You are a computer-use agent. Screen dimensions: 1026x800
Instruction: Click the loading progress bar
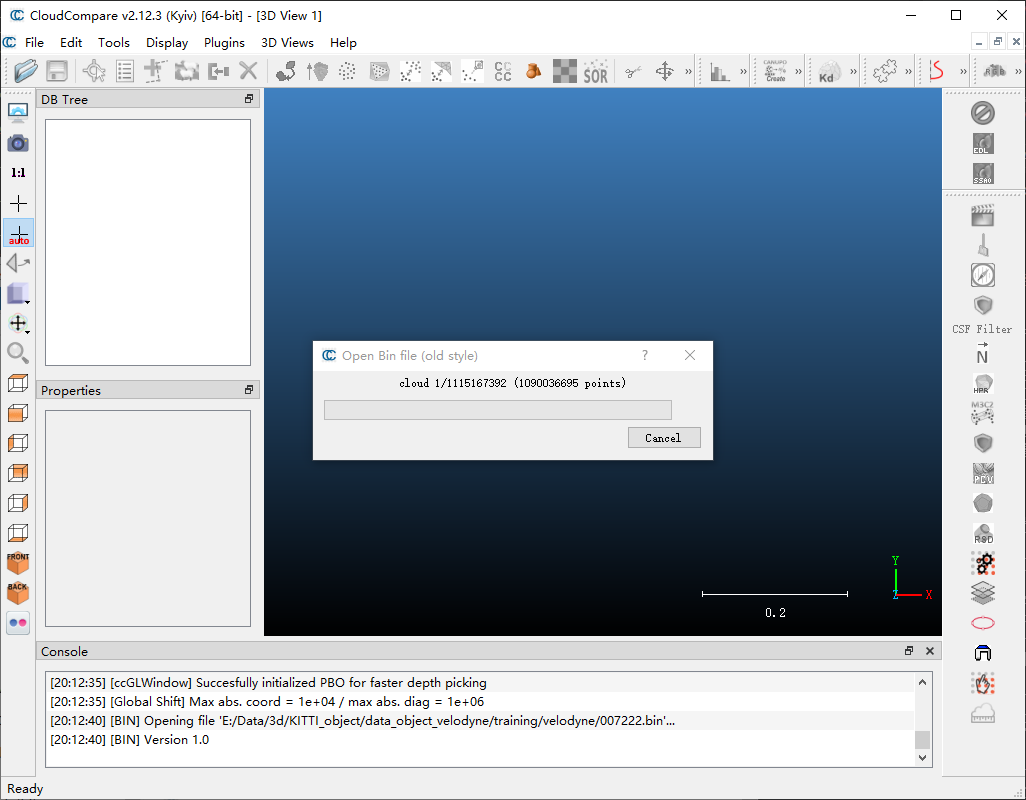click(498, 410)
